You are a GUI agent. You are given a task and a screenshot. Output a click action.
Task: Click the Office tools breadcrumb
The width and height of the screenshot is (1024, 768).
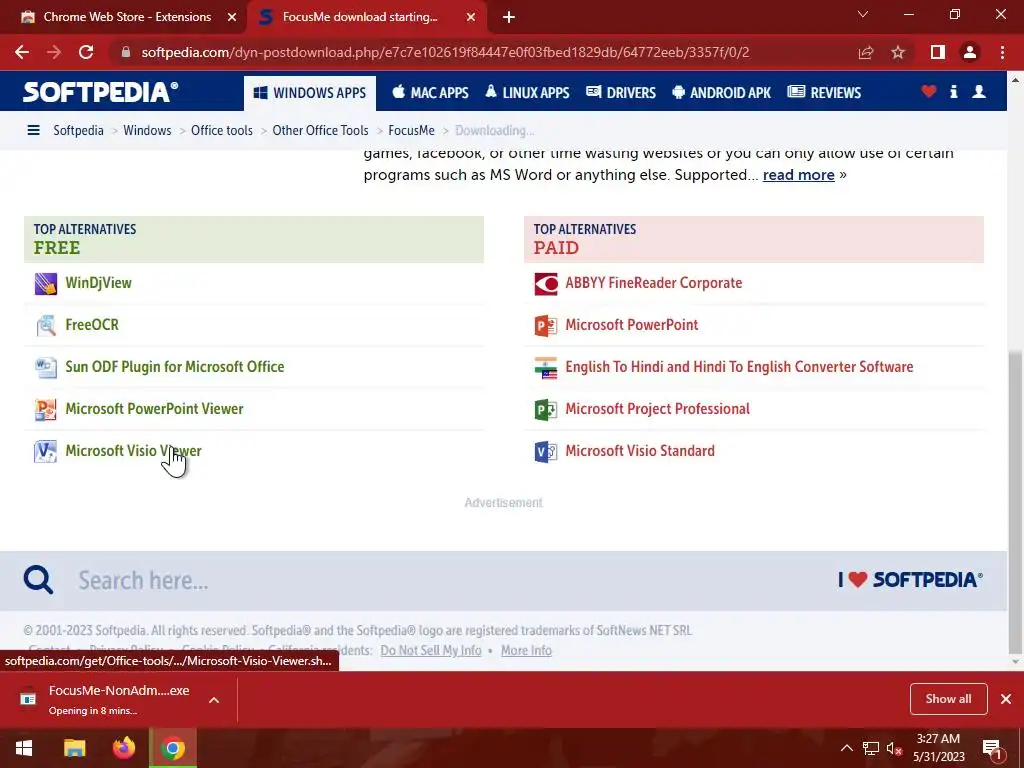click(x=221, y=130)
